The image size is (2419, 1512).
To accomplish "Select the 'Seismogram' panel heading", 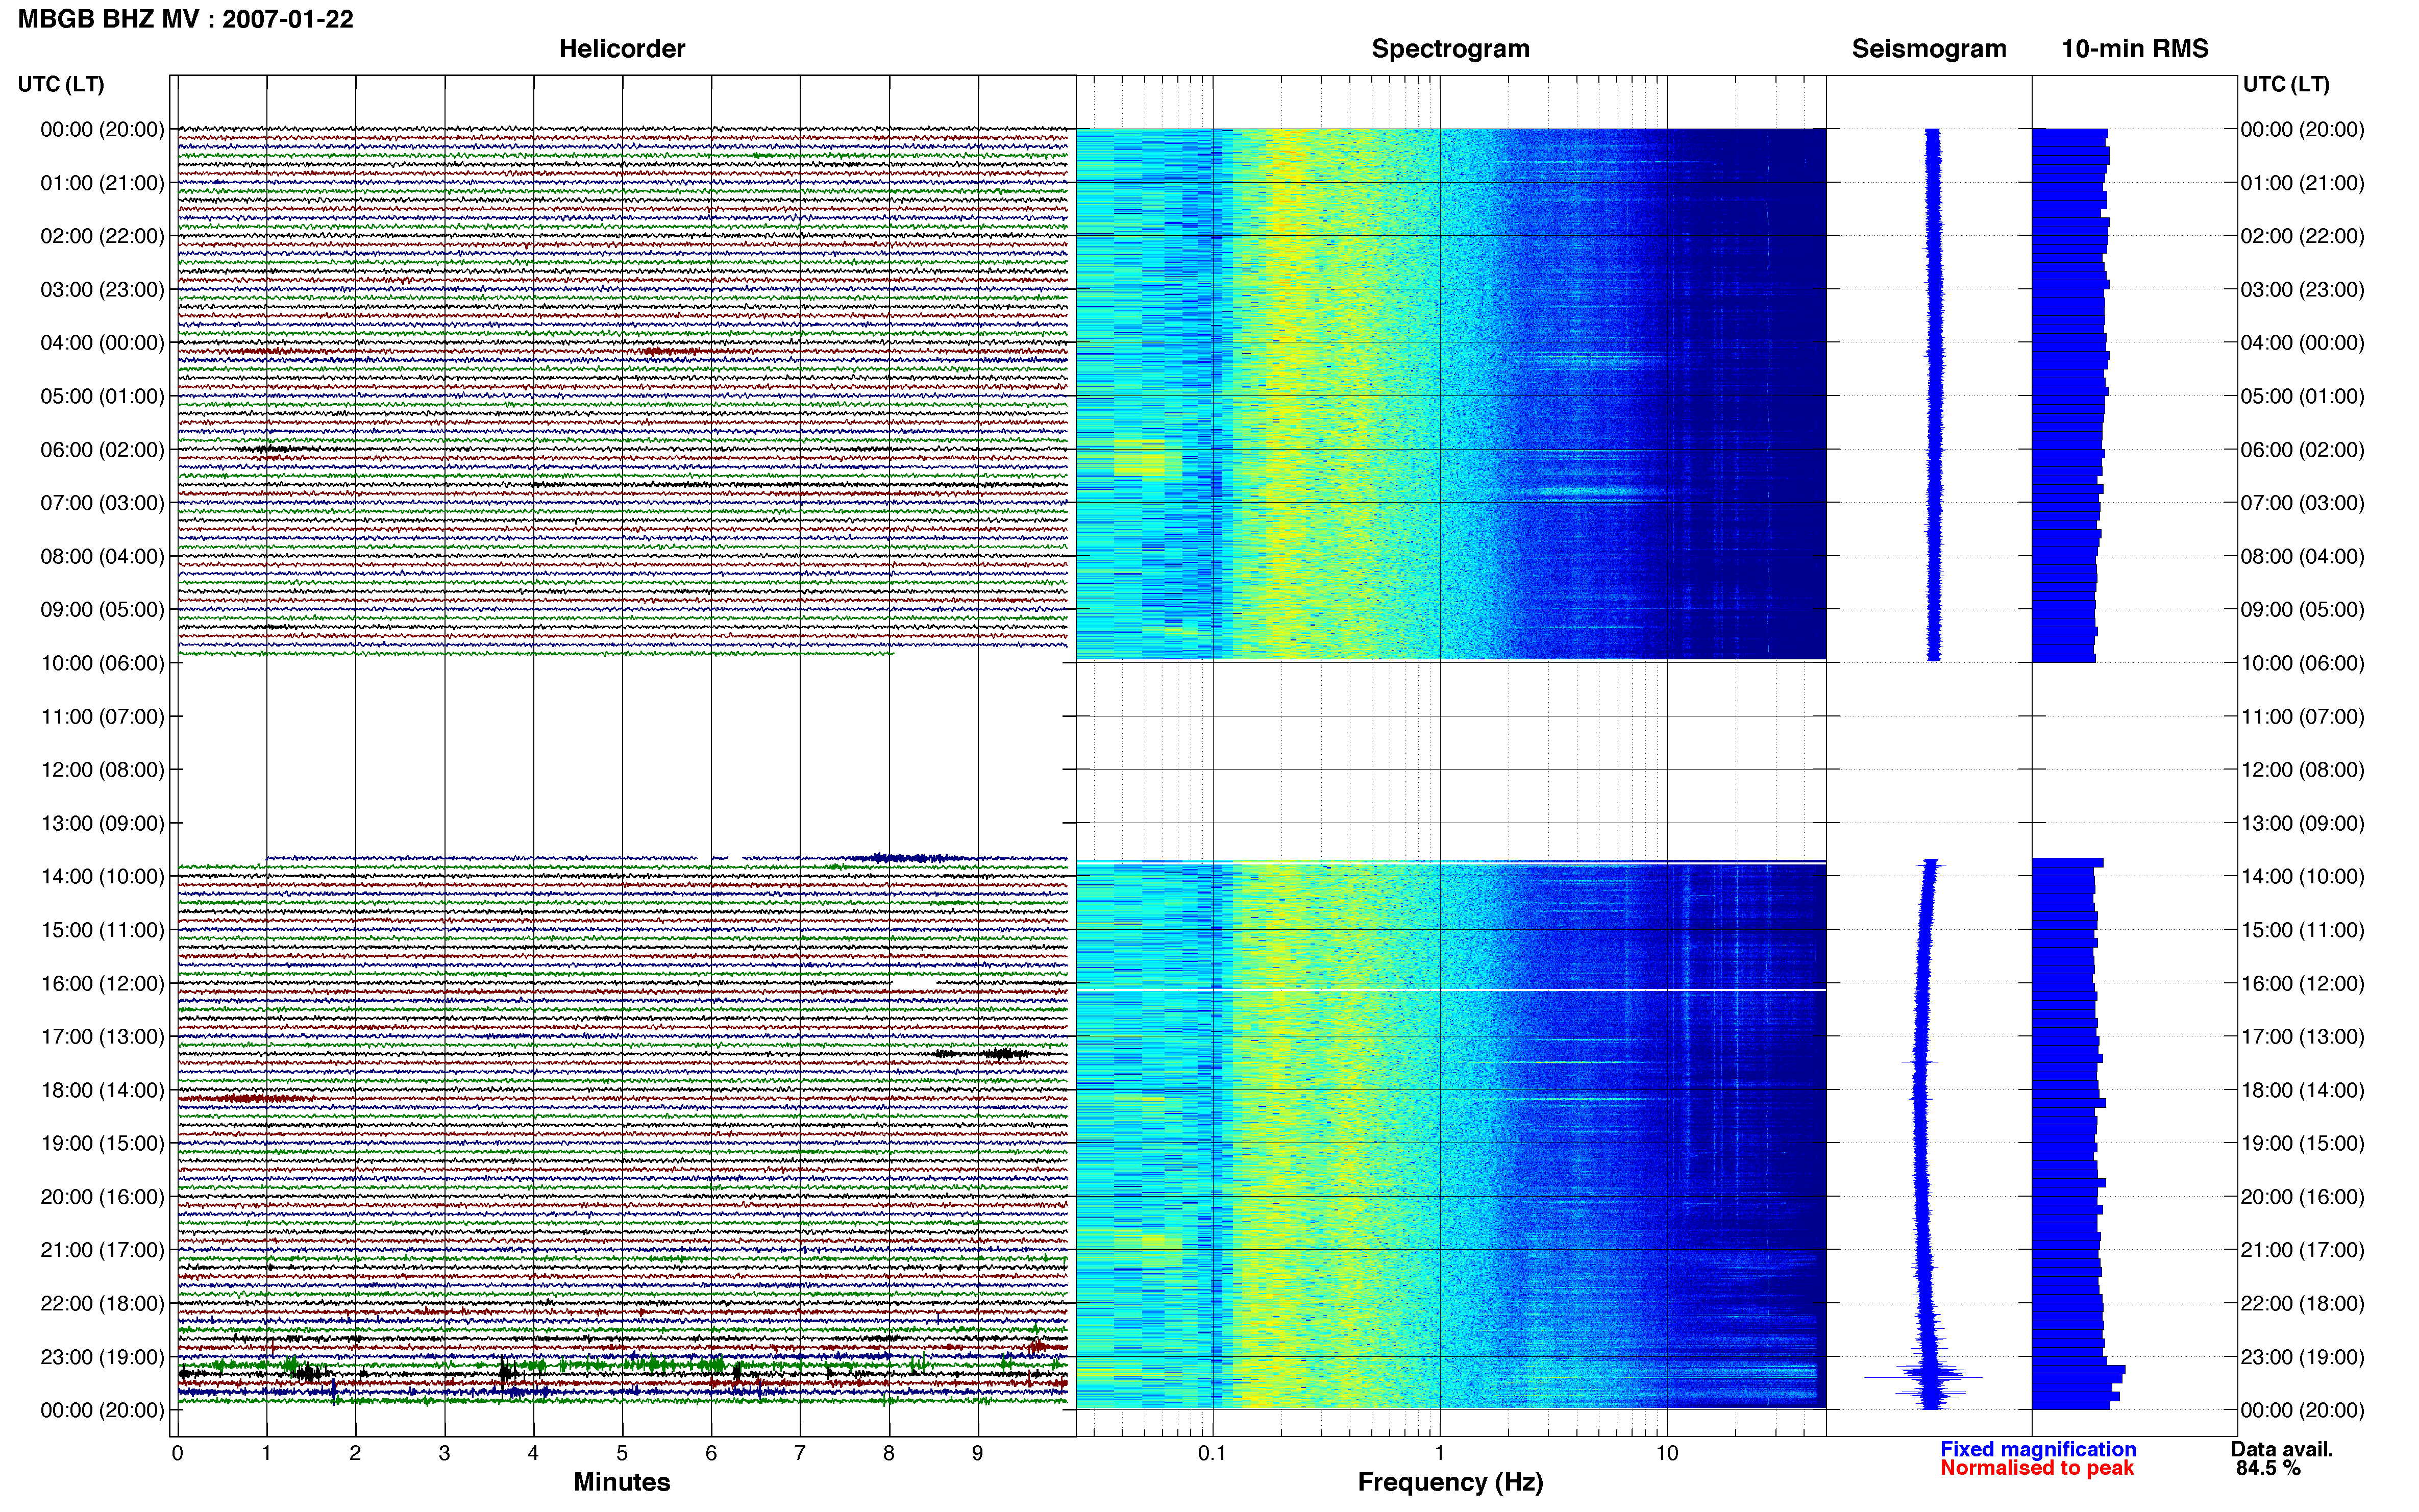I will (x=1929, y=49).
